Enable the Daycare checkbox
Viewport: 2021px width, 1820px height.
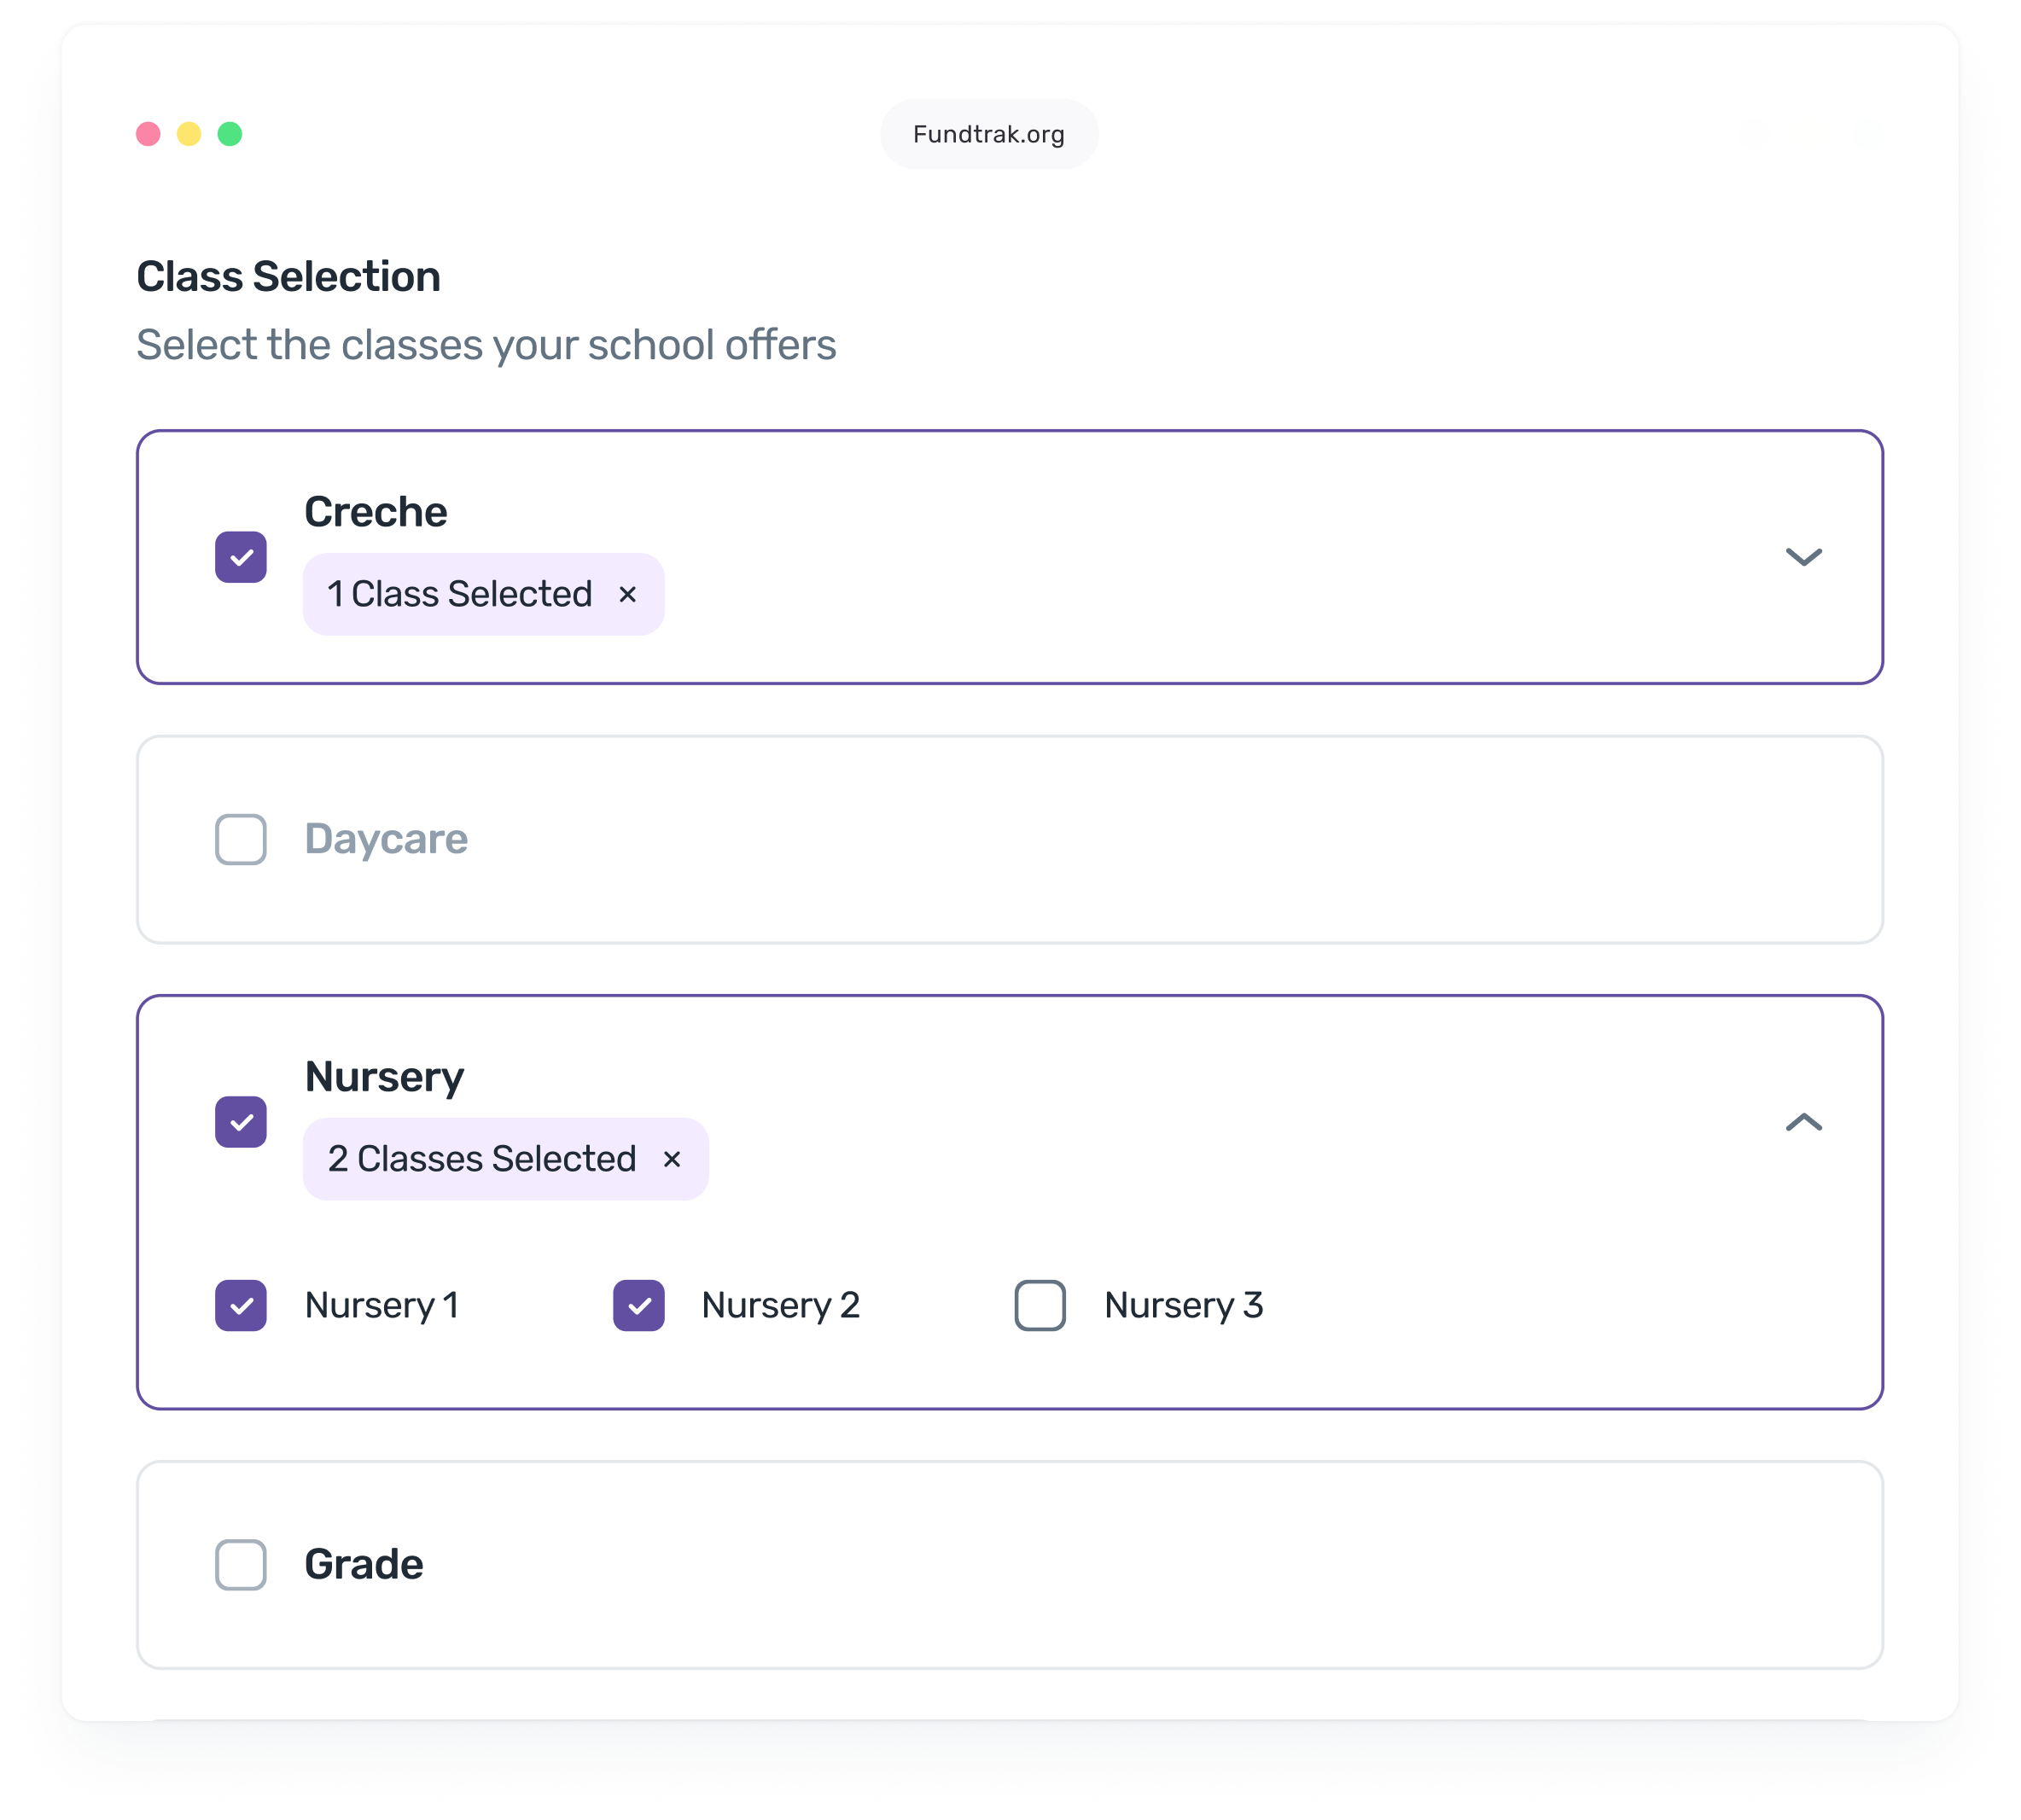(240, 840)
